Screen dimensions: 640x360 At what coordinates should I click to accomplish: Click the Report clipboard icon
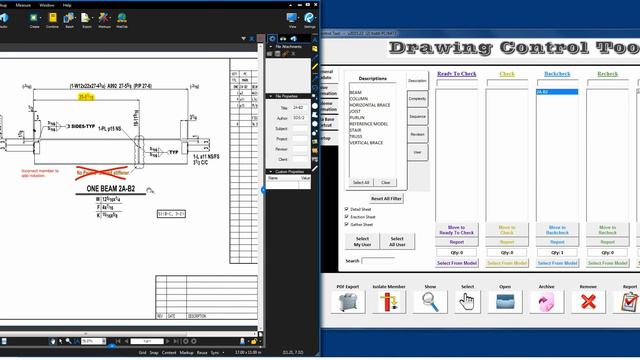click(x=629, y=302)
